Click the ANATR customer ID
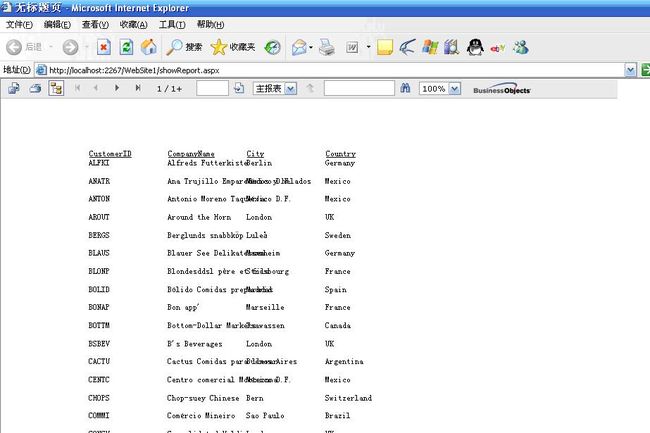This screenshot has width=650, height=433. 99,181
